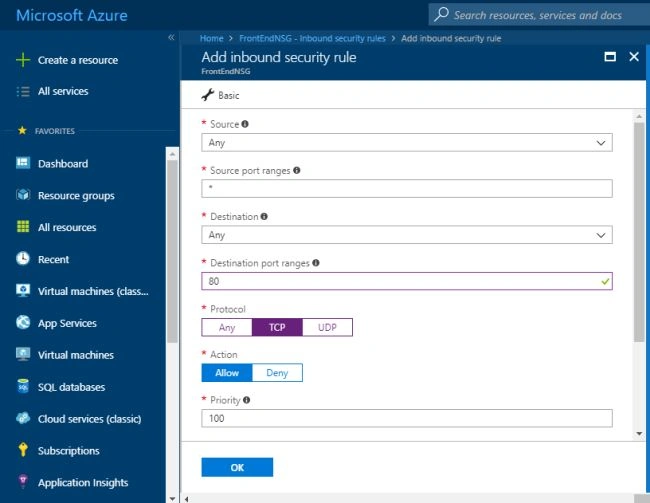Click sidebar scrollbar down arrow
Screen dimensions: 650x503
[x=172, y=498]
